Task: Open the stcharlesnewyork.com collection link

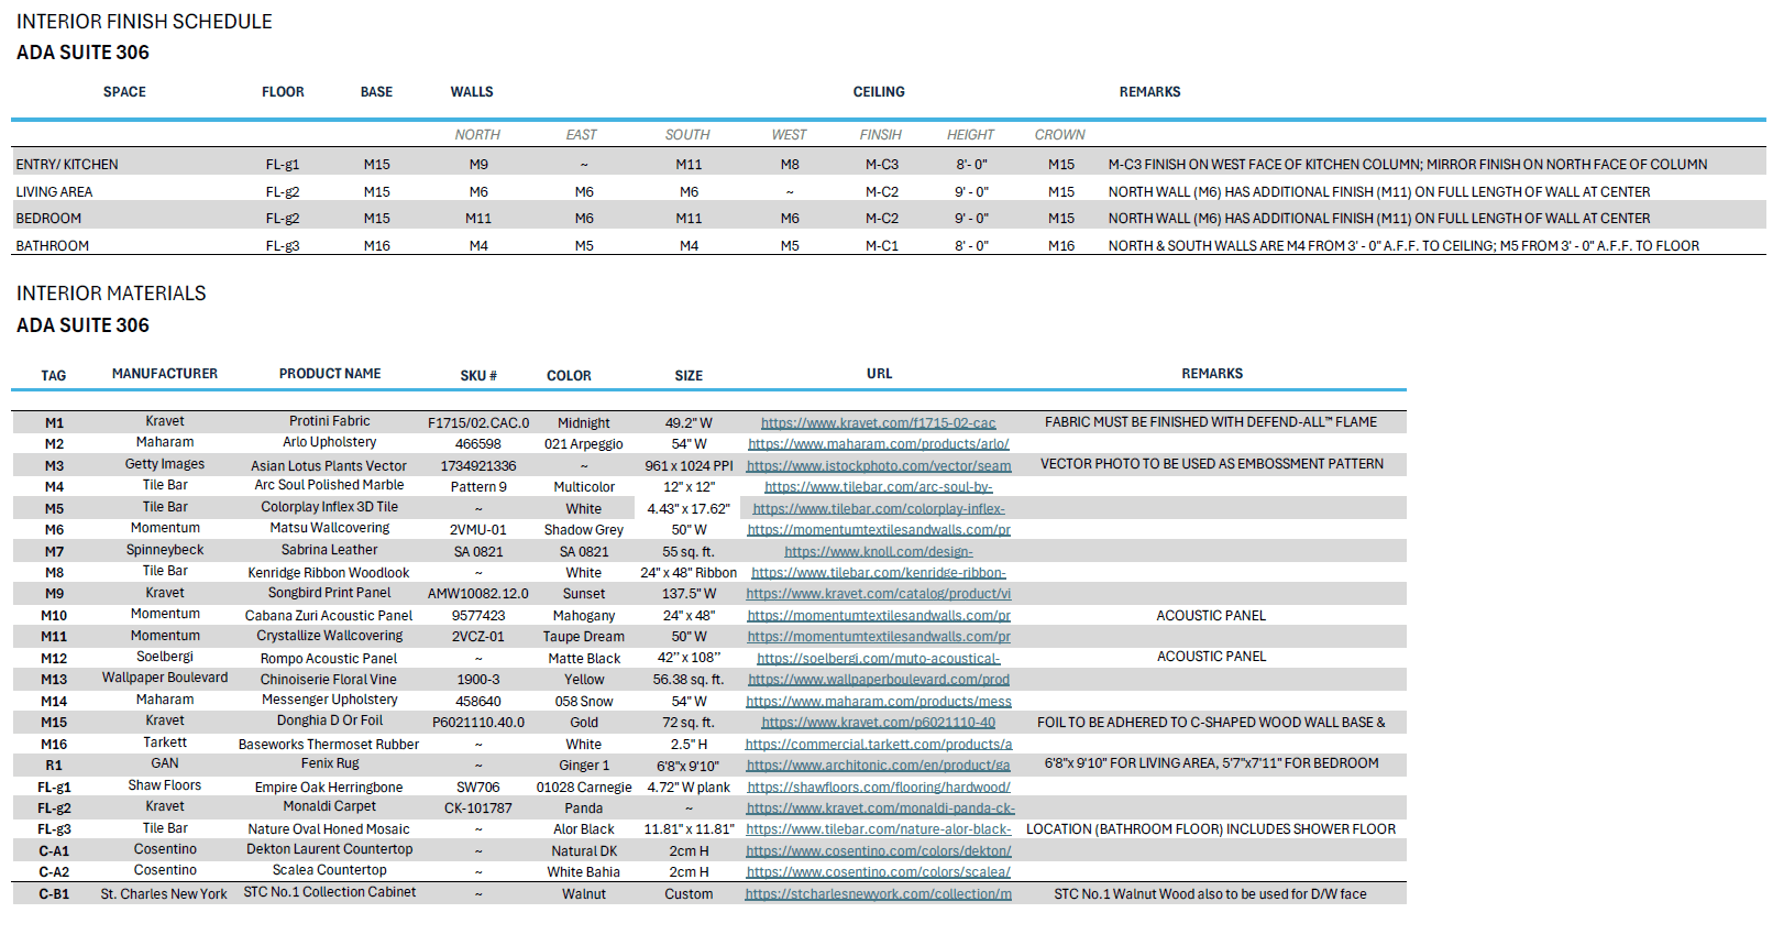Action: click(x=877, y=894)
